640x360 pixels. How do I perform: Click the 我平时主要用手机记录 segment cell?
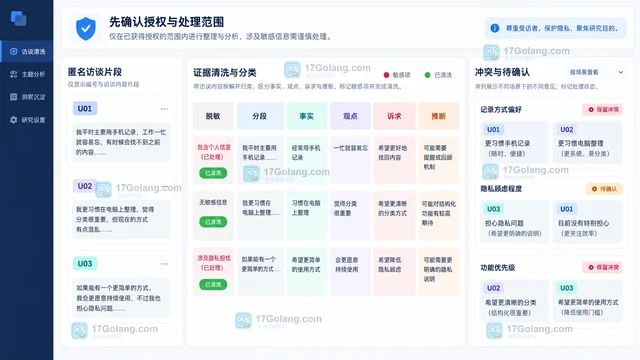260,160
